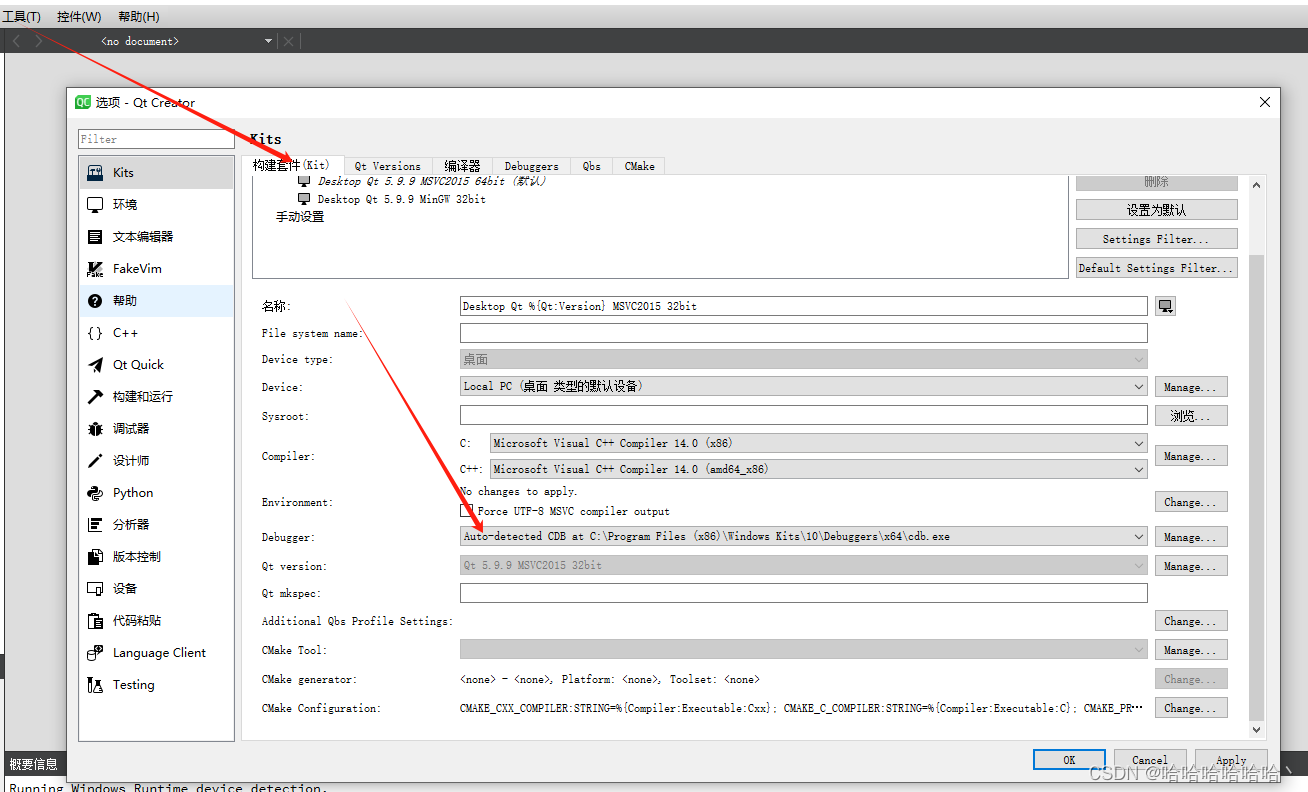Select the Kits category icon
Image resolution: width=1308 pixels, height=792 pixels.
[x=95, y=172]
